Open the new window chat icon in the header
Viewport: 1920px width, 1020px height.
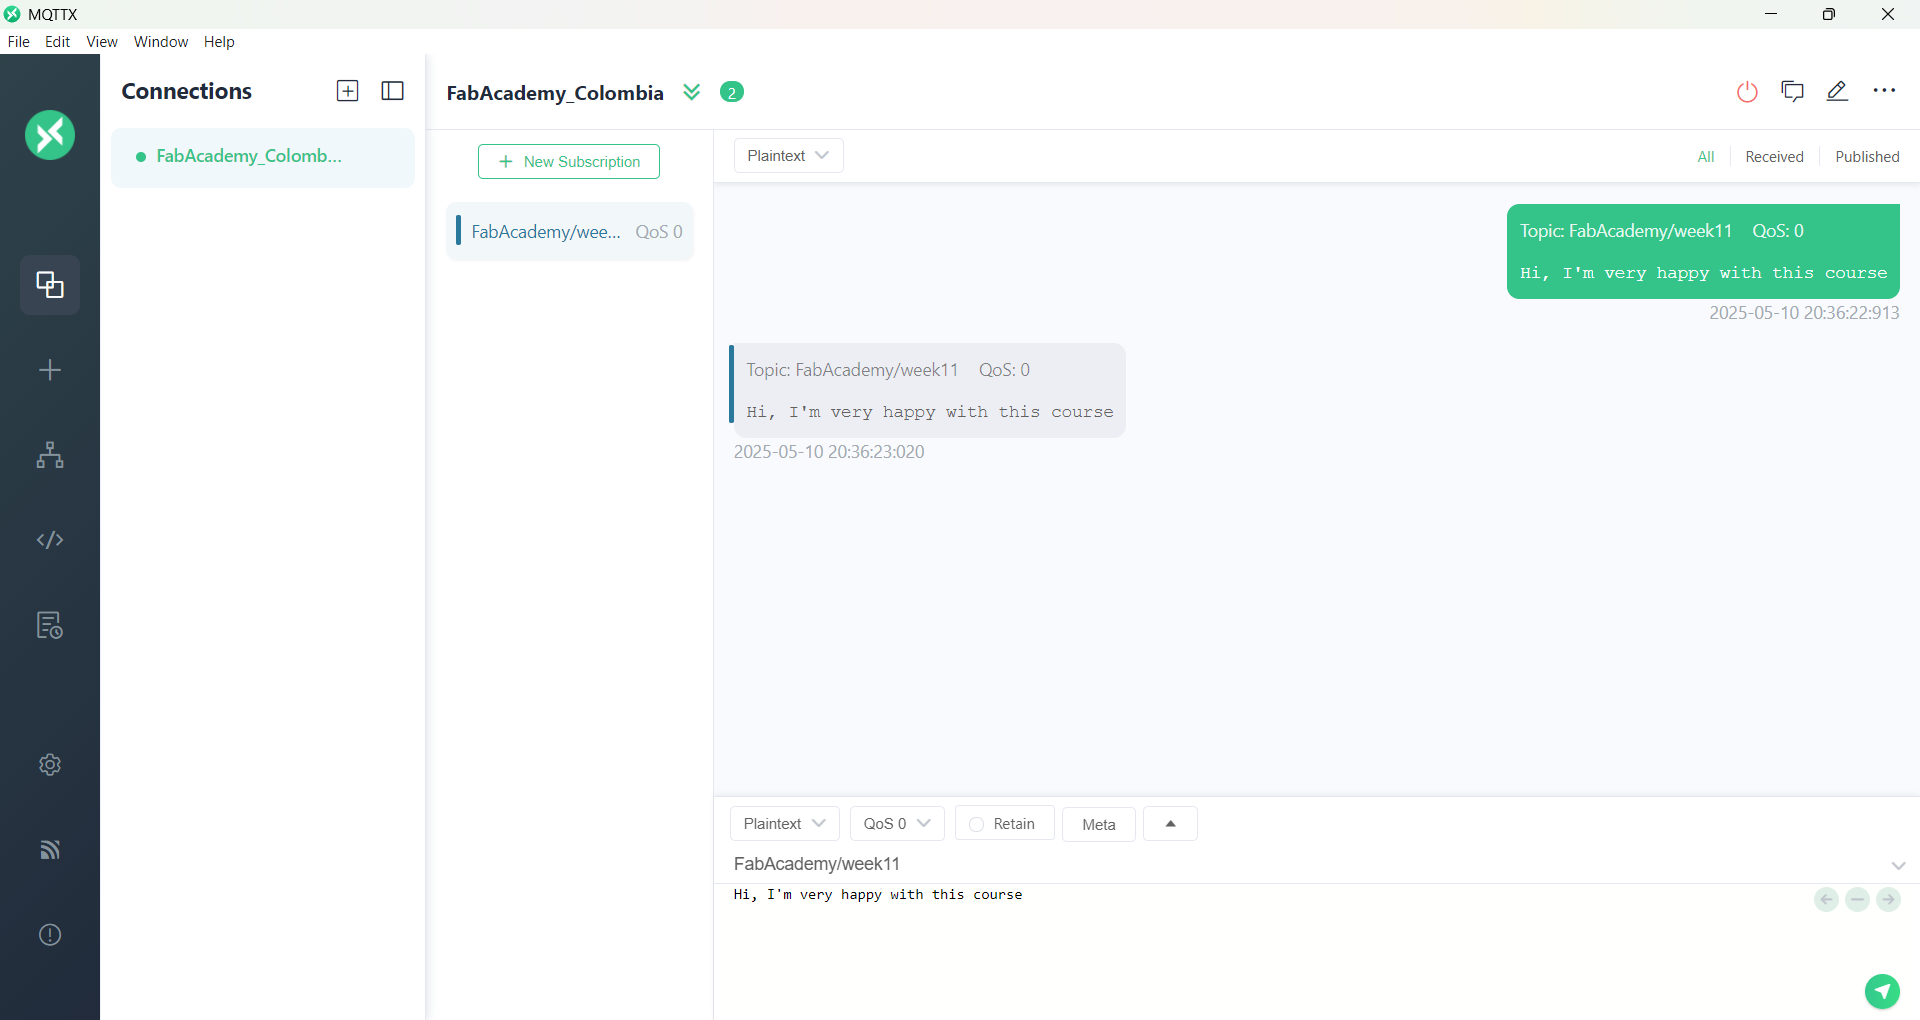point(1793,91)
